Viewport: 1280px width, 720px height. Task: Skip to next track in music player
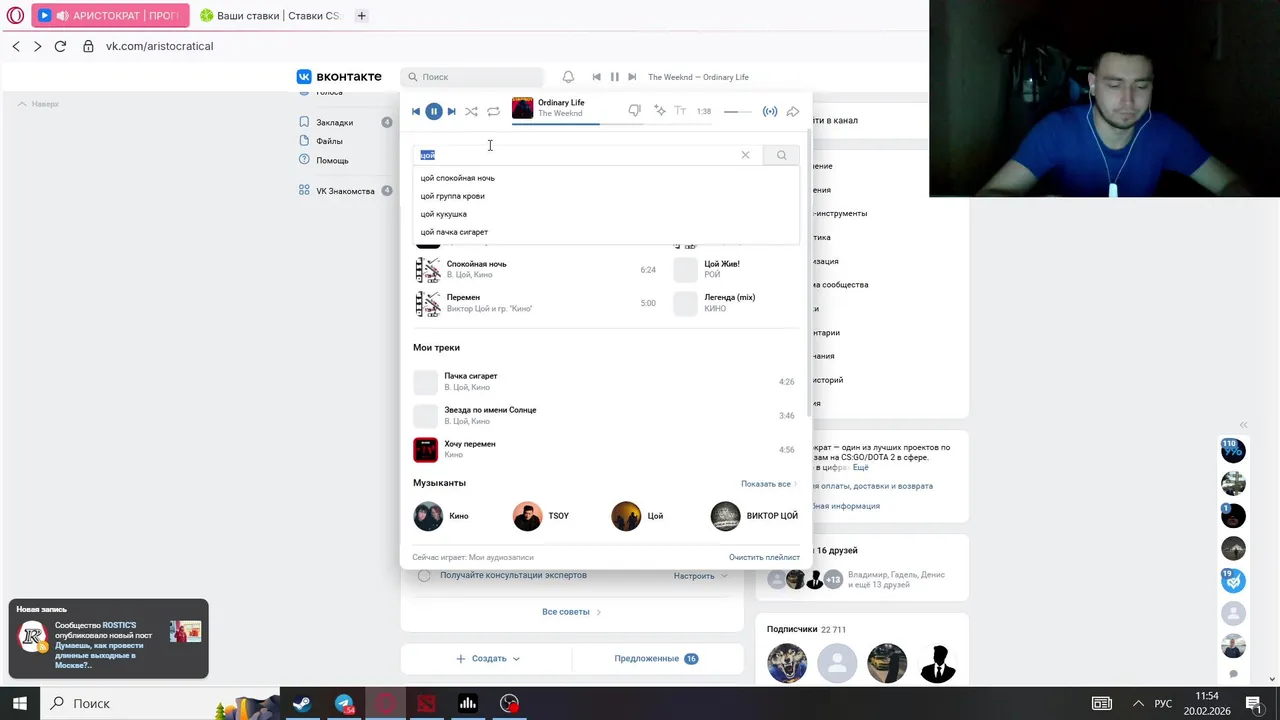452,111
